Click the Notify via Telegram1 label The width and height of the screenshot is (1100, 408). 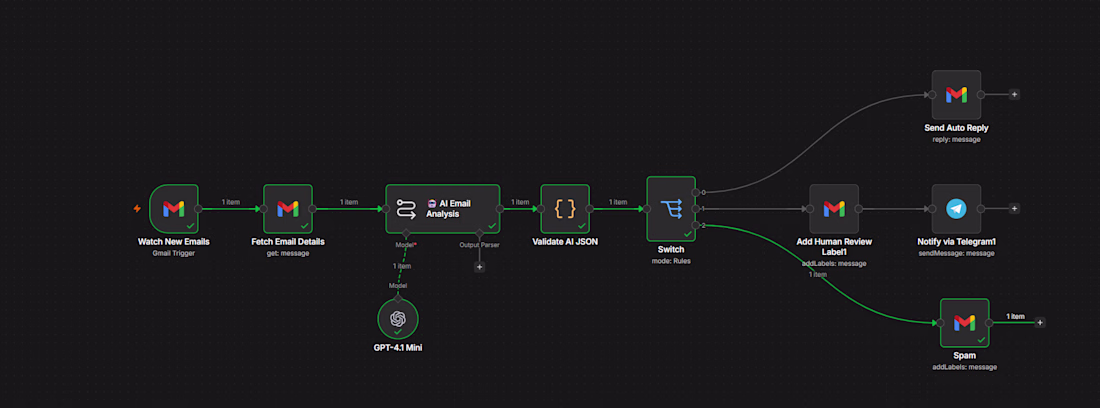956,242
